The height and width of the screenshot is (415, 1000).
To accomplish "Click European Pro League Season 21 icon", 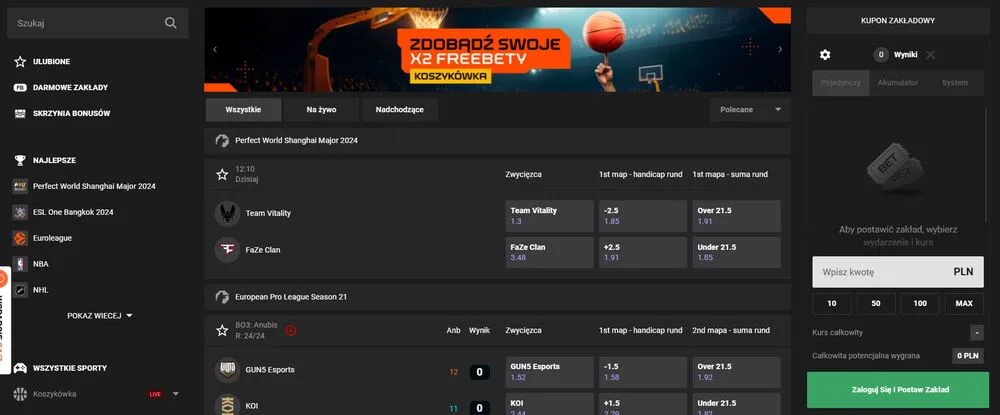I will [222, 297].
